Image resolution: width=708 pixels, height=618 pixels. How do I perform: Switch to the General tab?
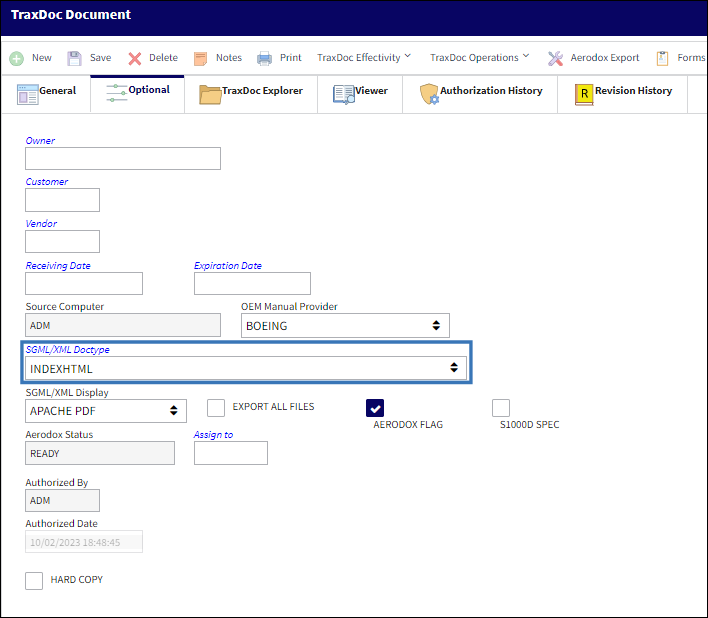point(47,94)
